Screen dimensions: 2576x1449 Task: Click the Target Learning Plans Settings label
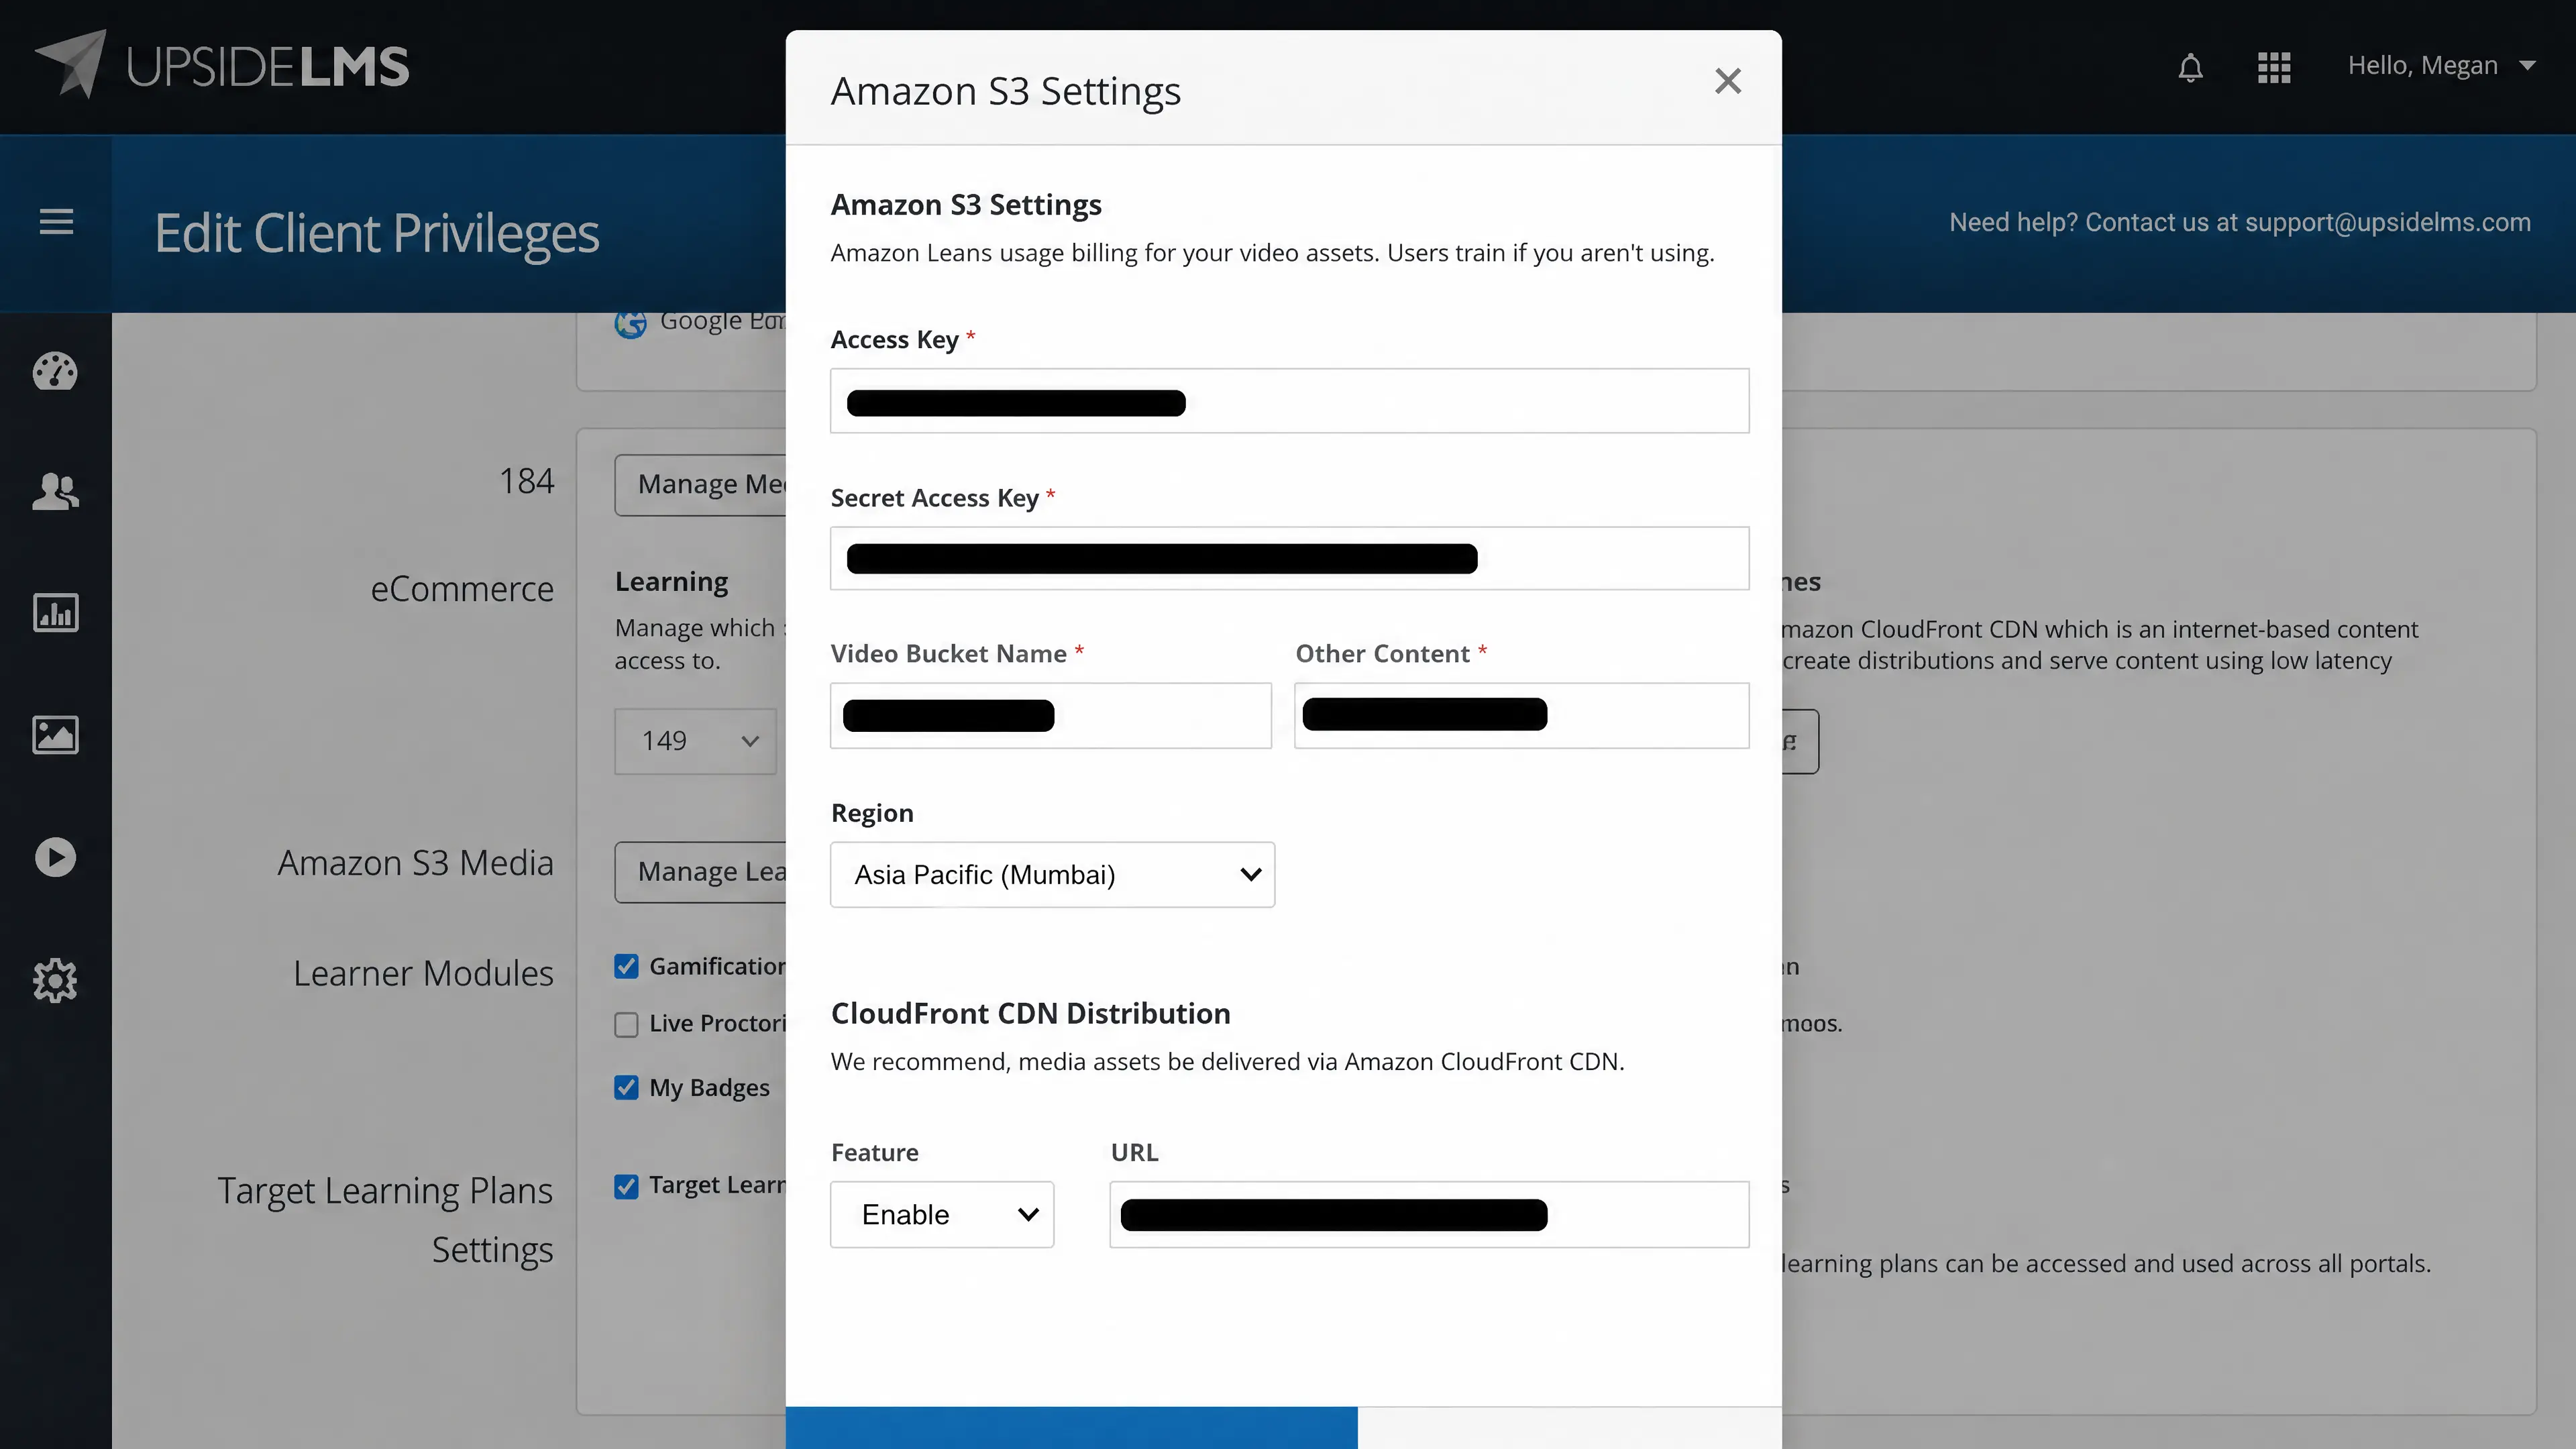coord(385,1220)
